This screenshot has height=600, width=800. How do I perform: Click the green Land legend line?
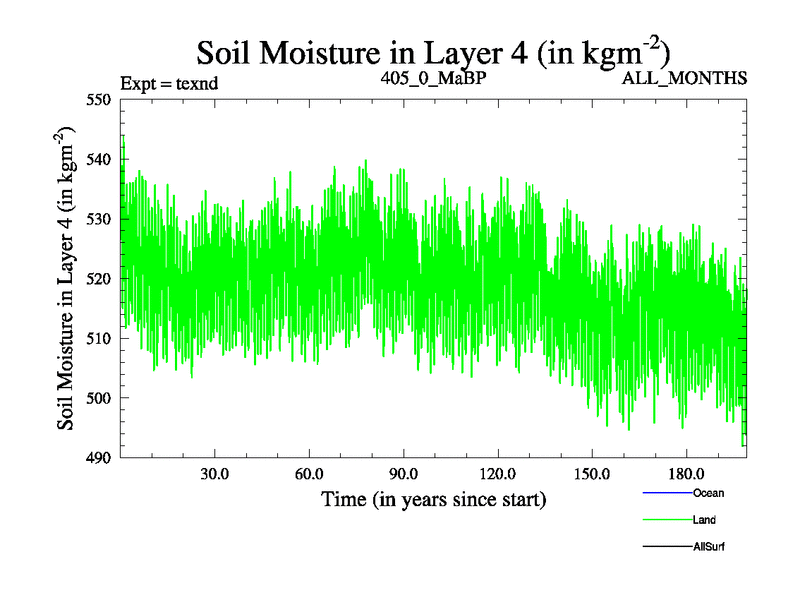click(x=667, y=520)
